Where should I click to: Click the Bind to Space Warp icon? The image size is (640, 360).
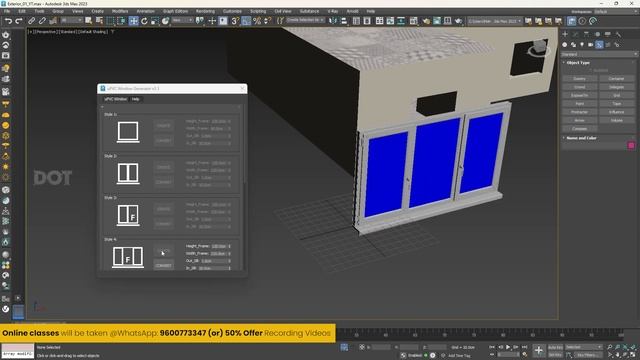[53, 21]
